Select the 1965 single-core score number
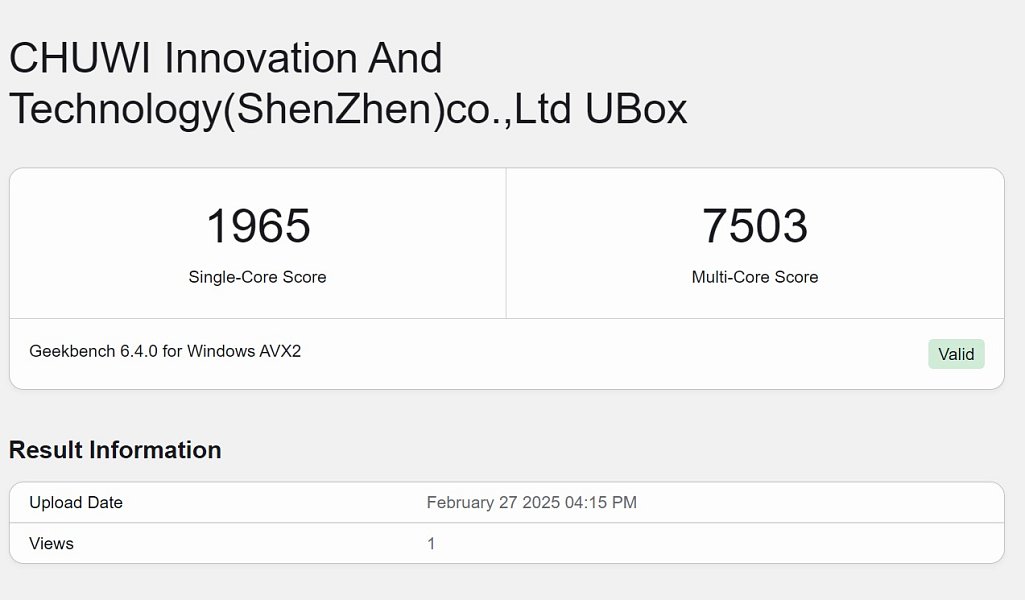This screenshot has height=600, width=1025. tap(258, 226)
